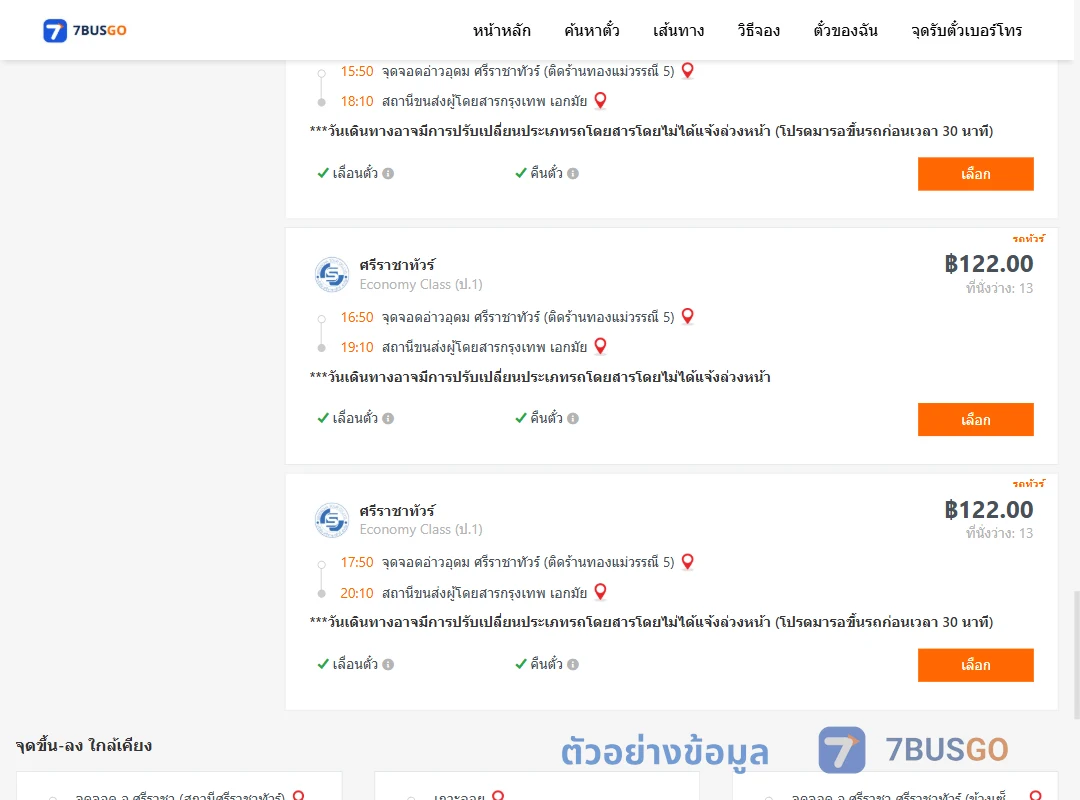
Task: Click ศรีราชาทัวร์ operator name on 17:50 trip
Action: tap(397, 511)
